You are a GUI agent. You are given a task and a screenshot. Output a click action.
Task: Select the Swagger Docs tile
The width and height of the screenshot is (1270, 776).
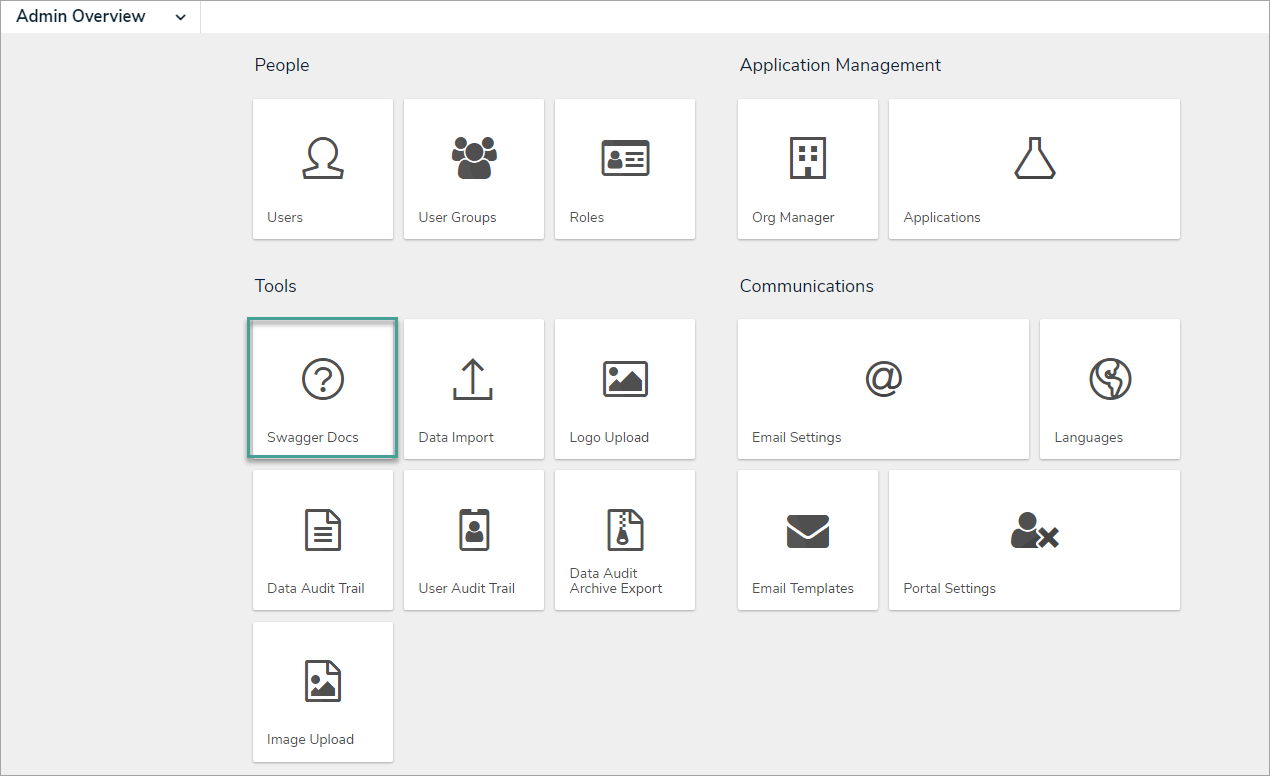[322, 388]
